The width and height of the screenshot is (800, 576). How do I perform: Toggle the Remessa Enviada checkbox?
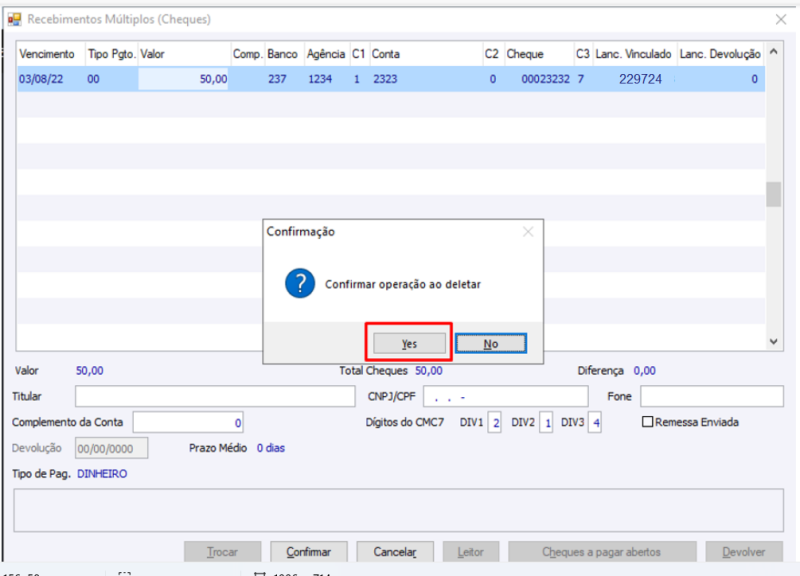click(647, 422)
